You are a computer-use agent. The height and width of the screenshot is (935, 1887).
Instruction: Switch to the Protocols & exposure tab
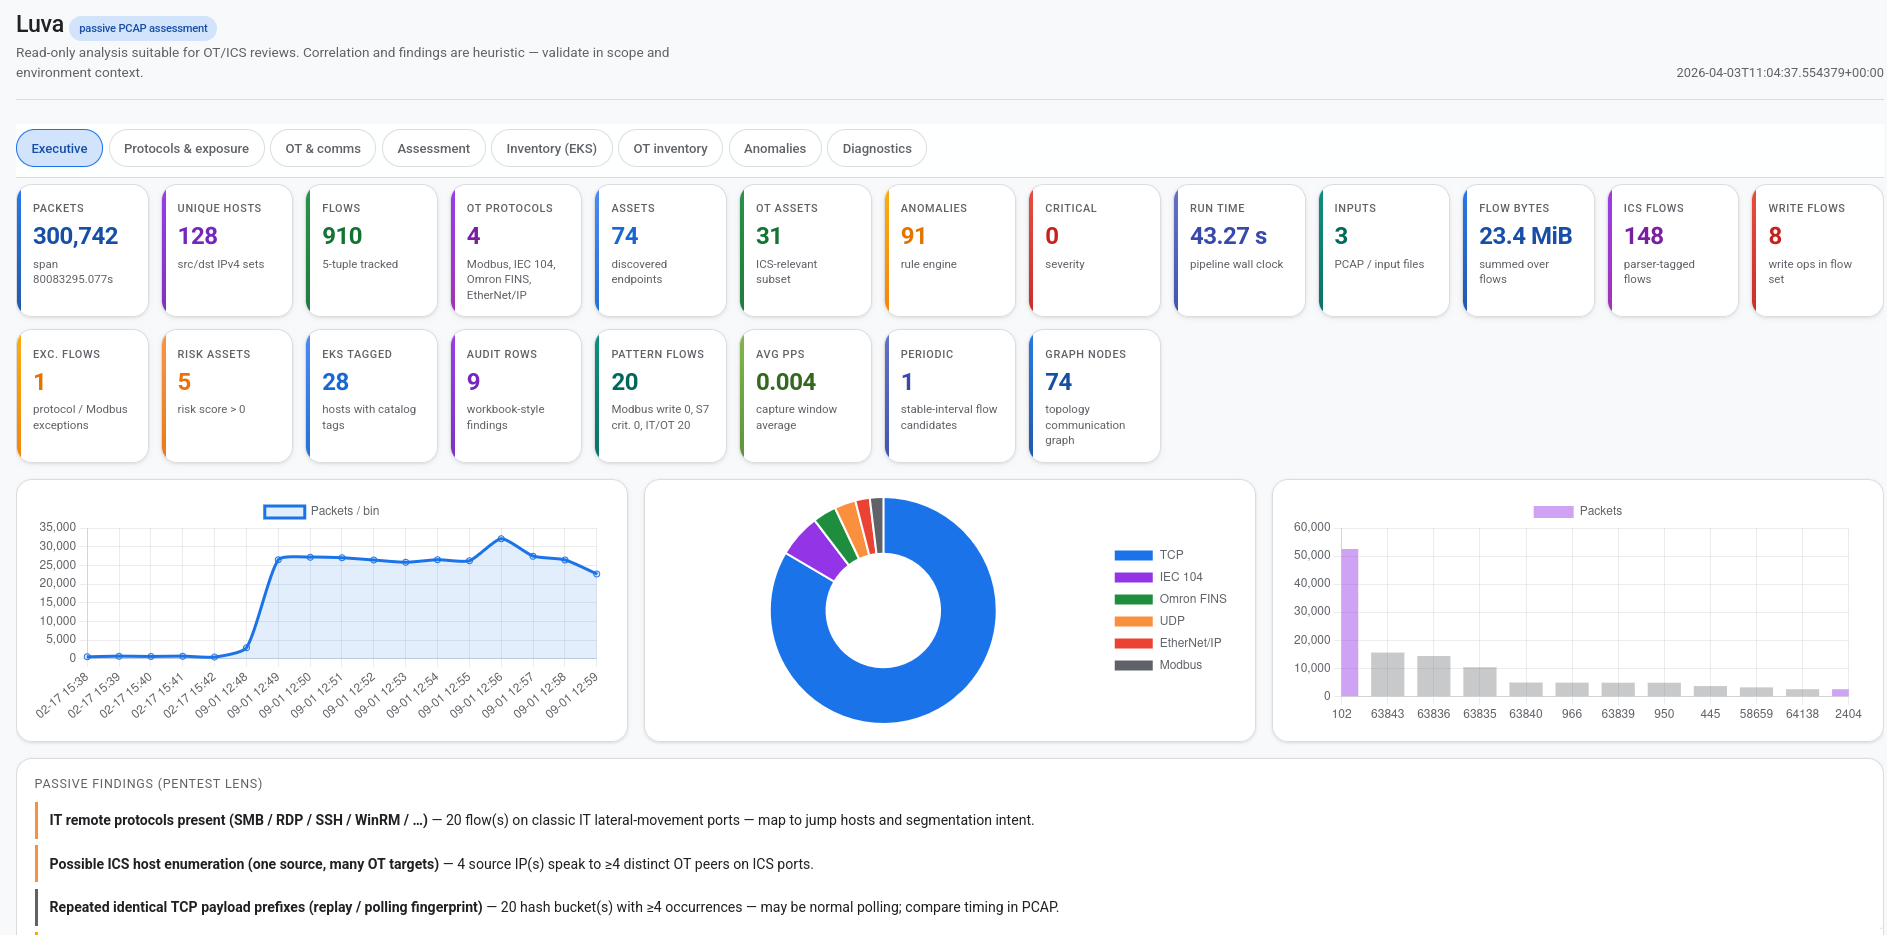coord(186,148)
